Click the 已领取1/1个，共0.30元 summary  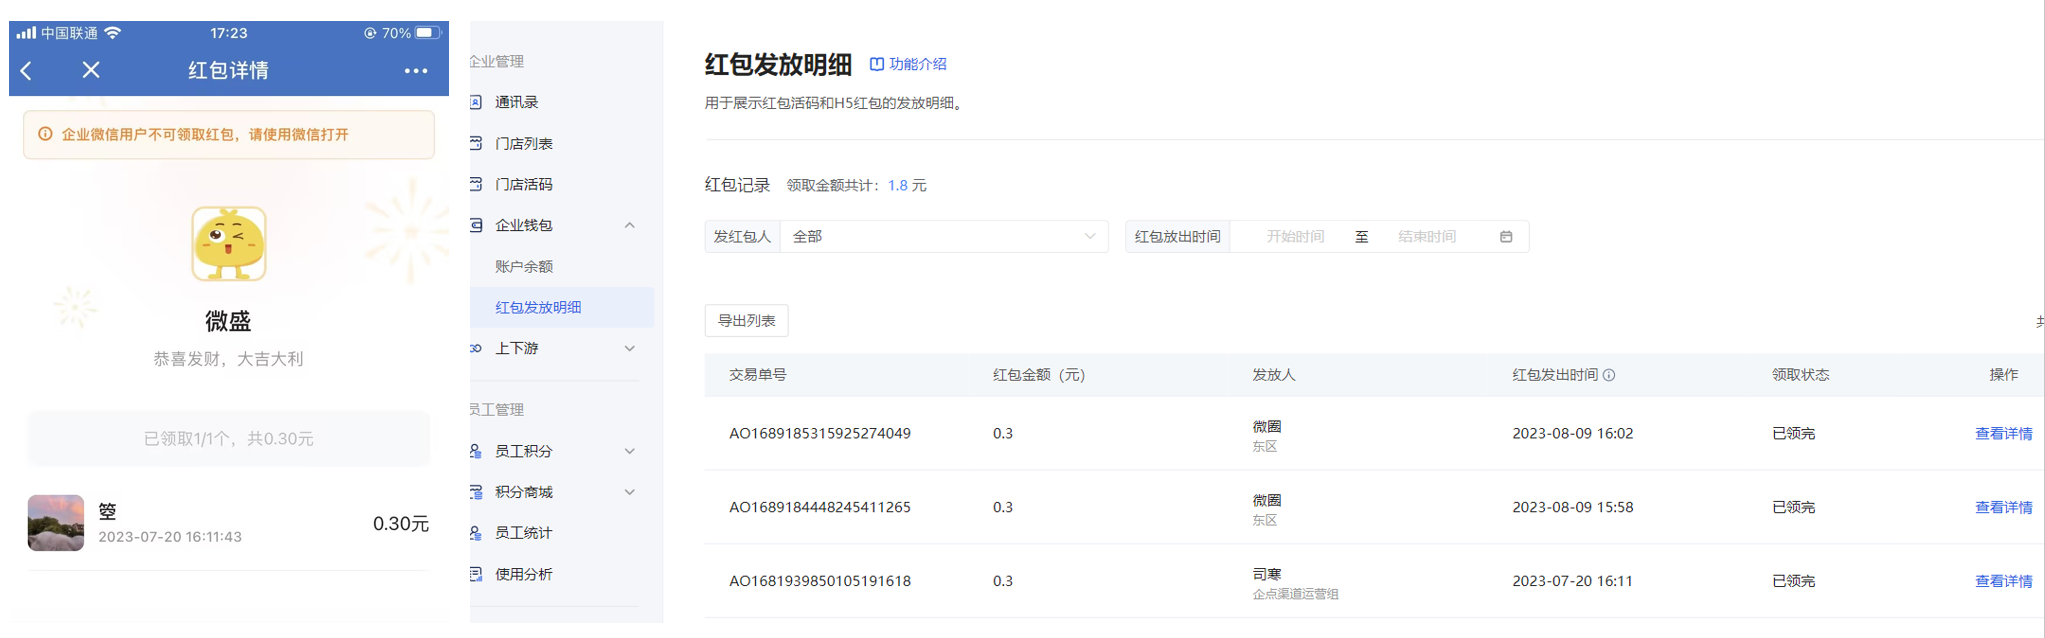point(229,439)
